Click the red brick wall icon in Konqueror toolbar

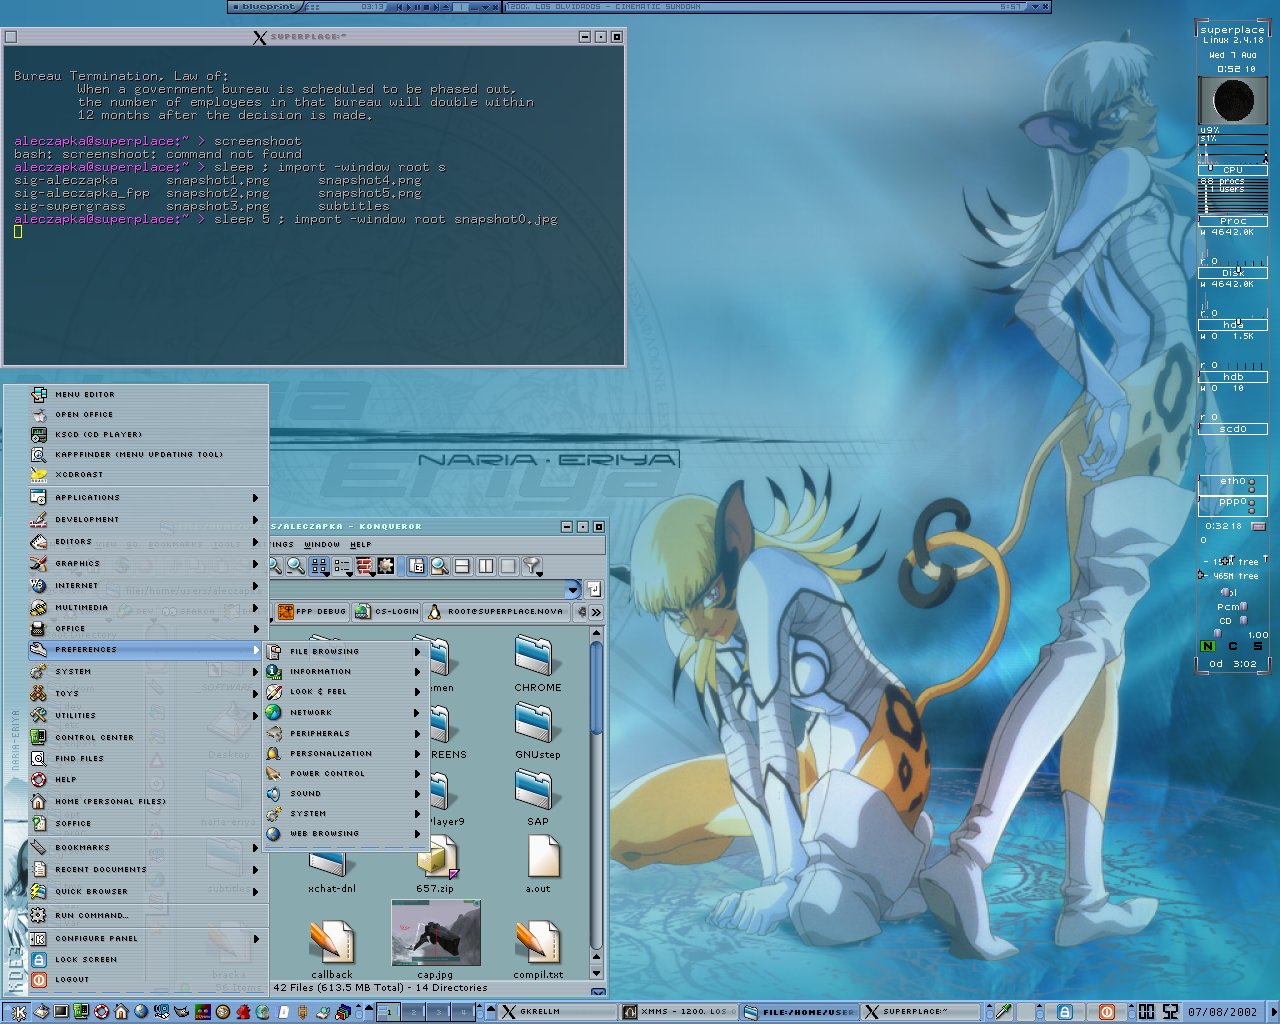pos(365,566)
